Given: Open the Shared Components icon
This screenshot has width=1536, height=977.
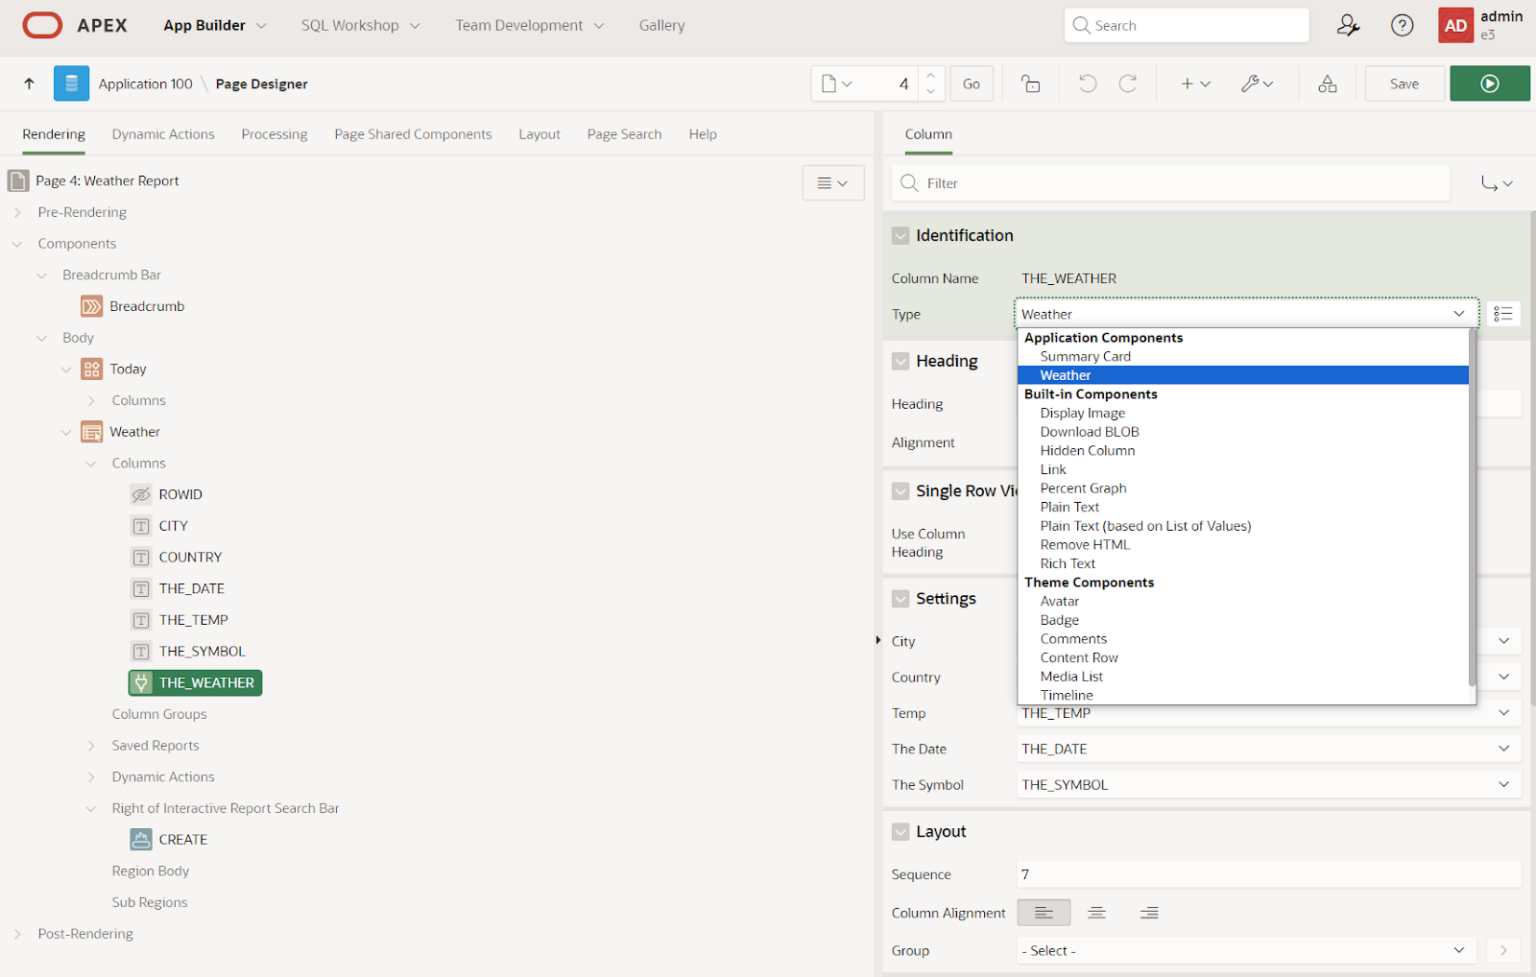Looking at the screenshot, I should pyautogui.click(x=1327, y=84).
